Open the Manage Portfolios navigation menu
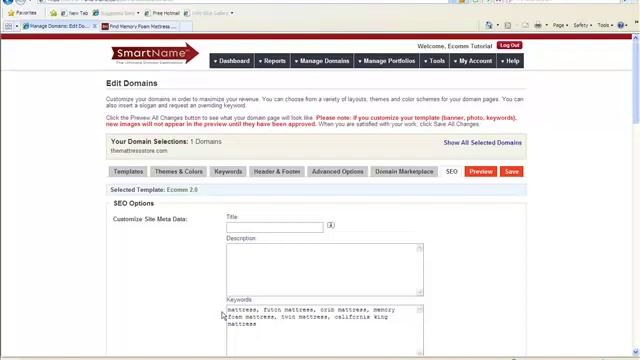 click(387, 61)
